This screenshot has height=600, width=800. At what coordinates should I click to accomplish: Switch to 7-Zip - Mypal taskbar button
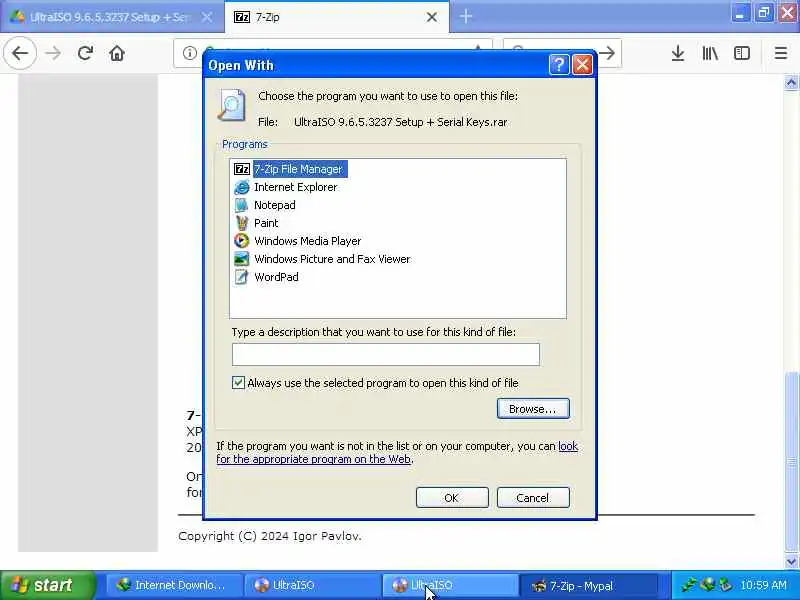[x=588, y=585]
